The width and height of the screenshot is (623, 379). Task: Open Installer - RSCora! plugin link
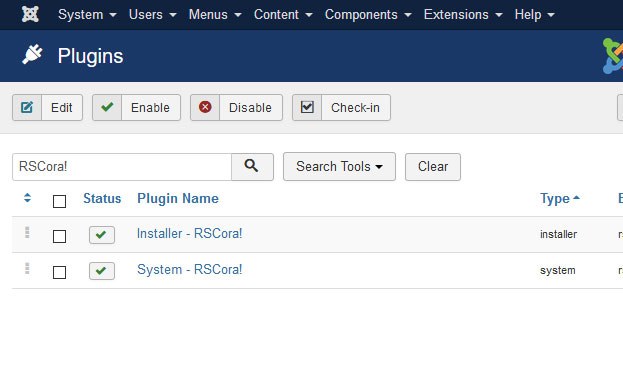click(x=190, y=234)
